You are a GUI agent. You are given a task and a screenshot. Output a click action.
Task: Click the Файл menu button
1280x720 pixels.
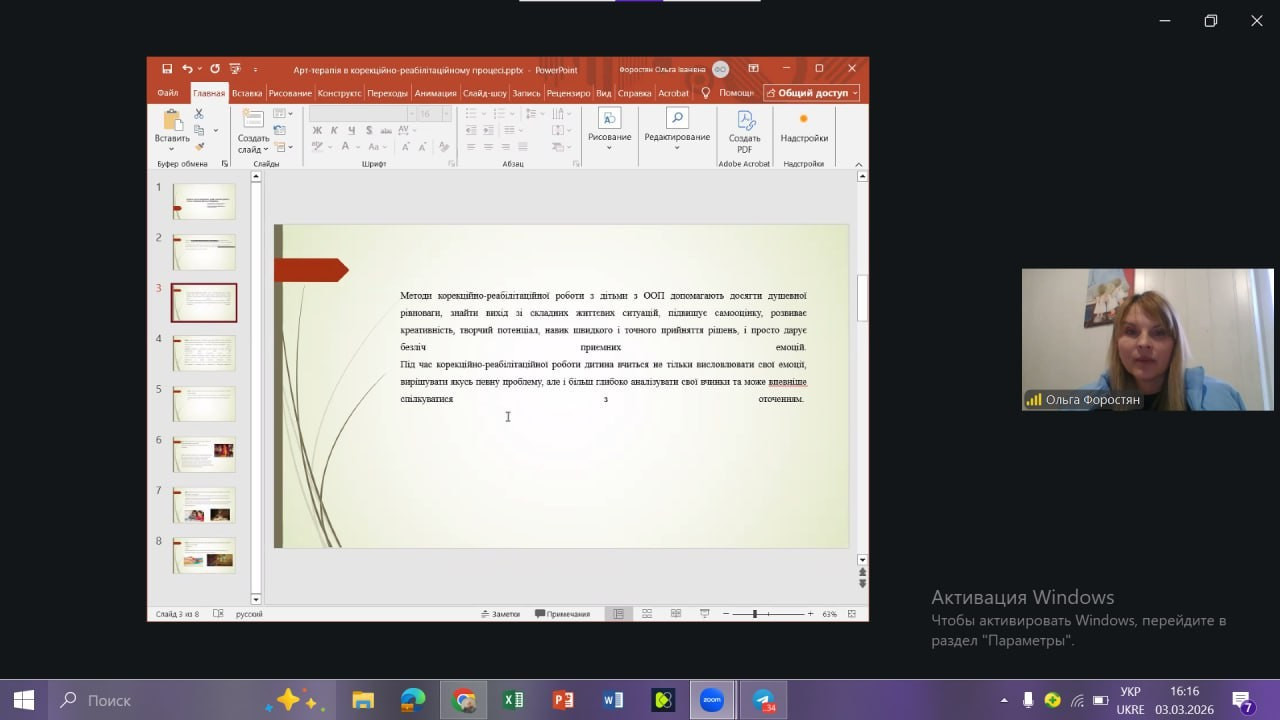coord(167,93)
